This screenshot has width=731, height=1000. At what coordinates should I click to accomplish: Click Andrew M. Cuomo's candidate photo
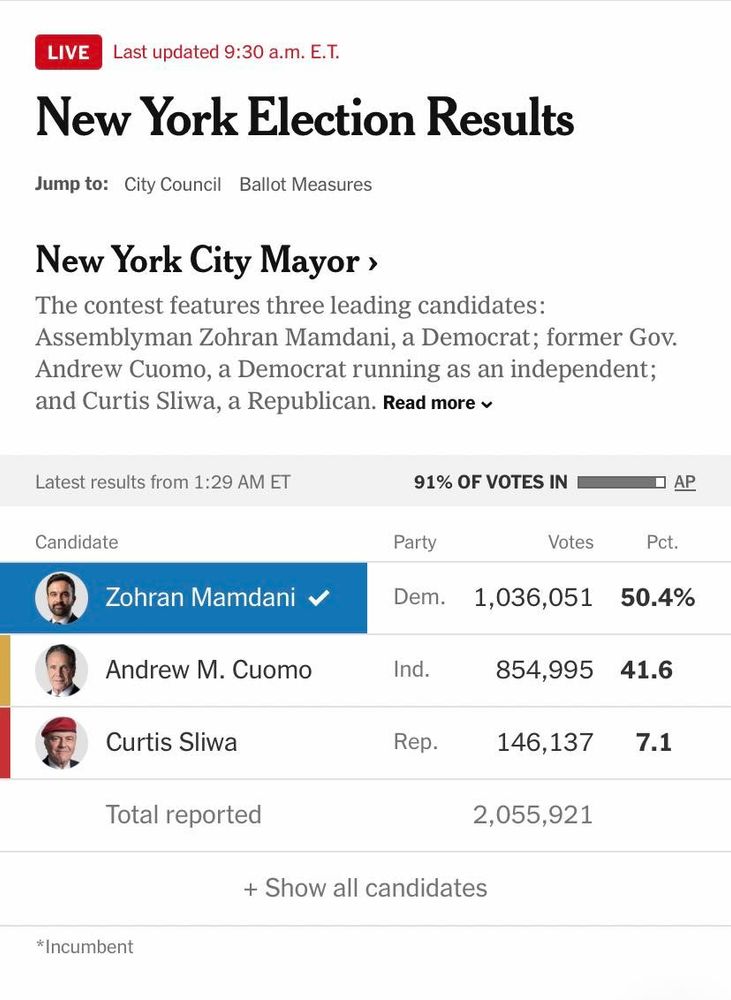point(61,670)
